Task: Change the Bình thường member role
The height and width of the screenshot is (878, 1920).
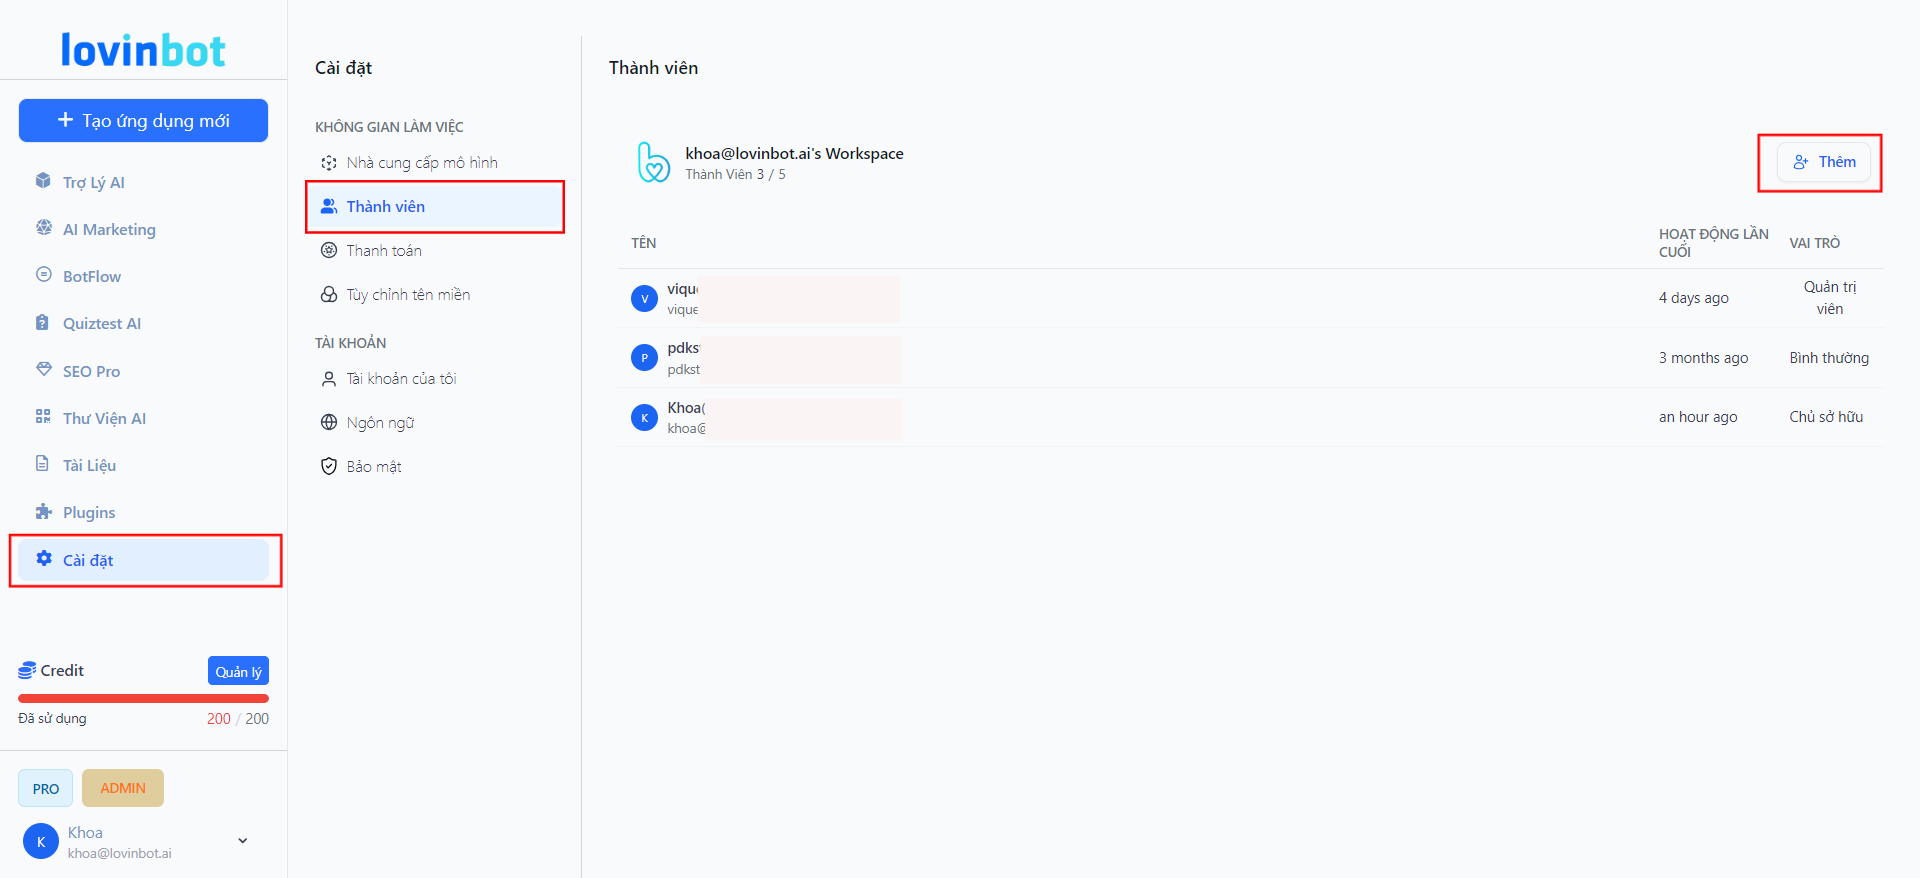Action: pos(1828,358)
